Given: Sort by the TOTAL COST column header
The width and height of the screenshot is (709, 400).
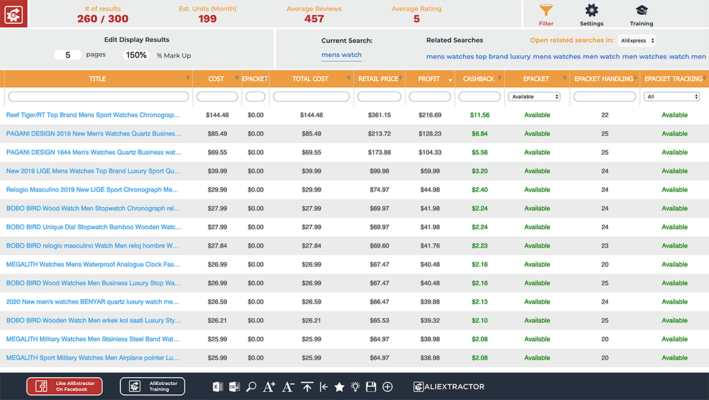Looking at the screenshot, I should tap(310, 78).
